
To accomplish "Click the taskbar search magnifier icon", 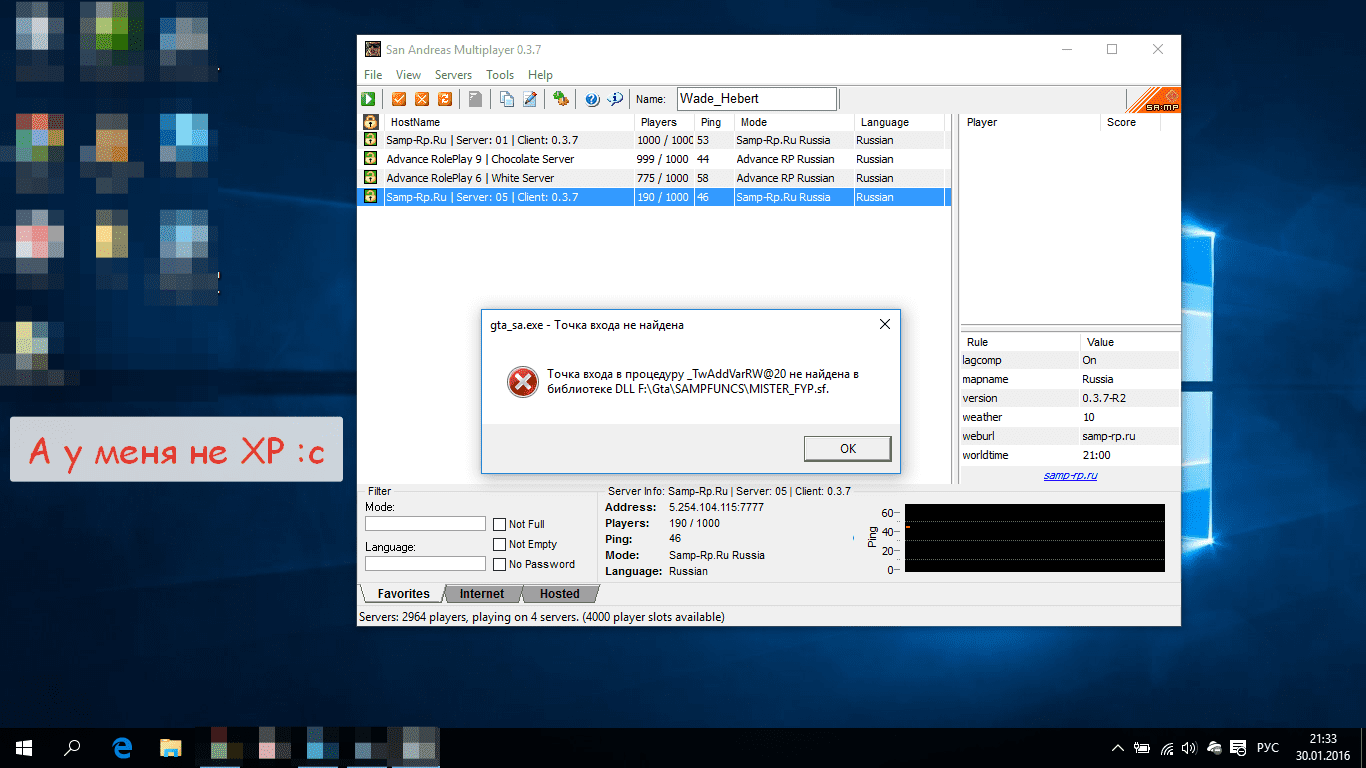I will (x=72, y=747).
